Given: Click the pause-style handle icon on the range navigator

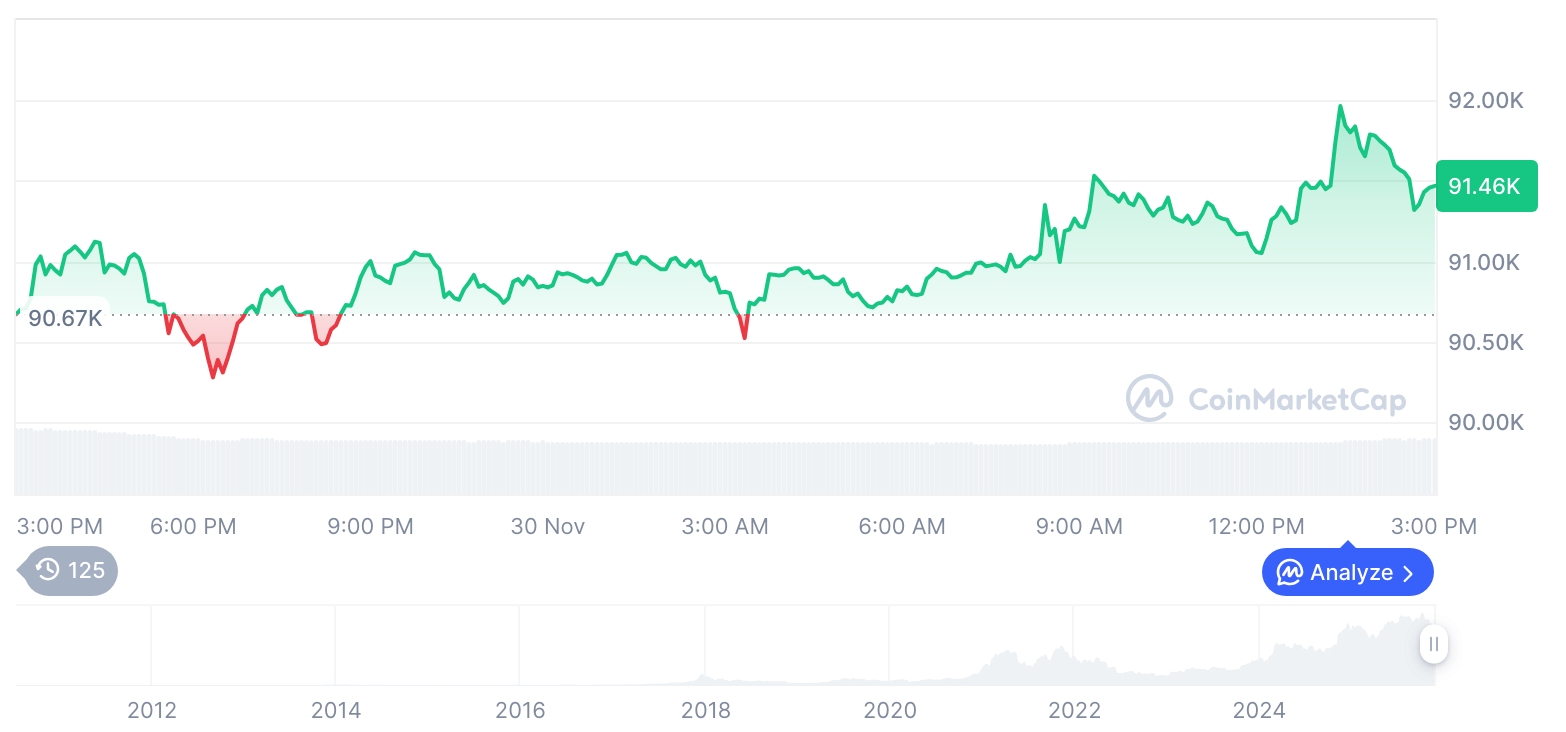Looking at the screenshot, I should tap(1434, 644).
